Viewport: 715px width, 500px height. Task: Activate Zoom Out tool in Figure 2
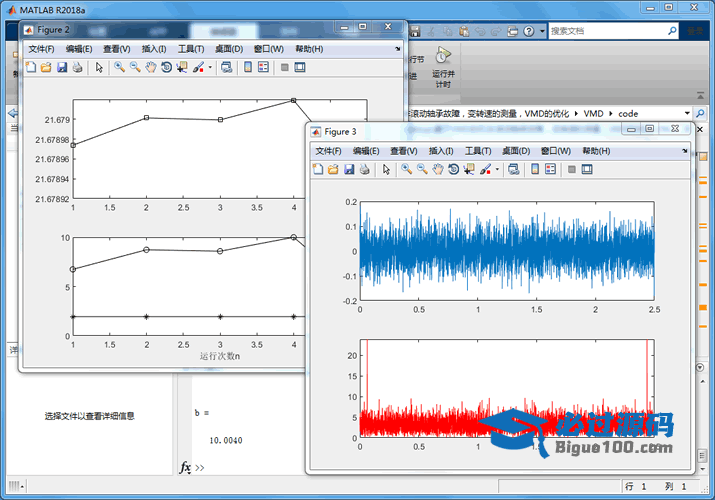click(x=135, y=67)
